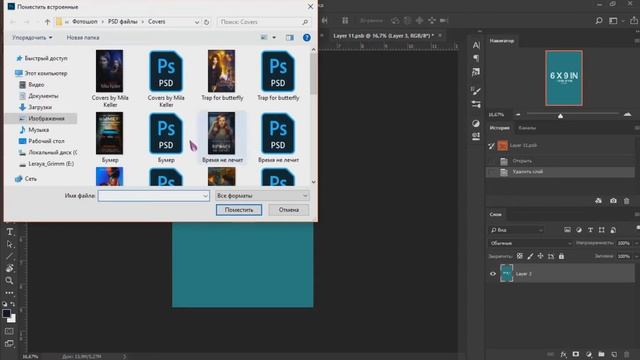Toggle smart object filter icon
Viewport: 640px width, 360px height.
[x=613, y=230]
